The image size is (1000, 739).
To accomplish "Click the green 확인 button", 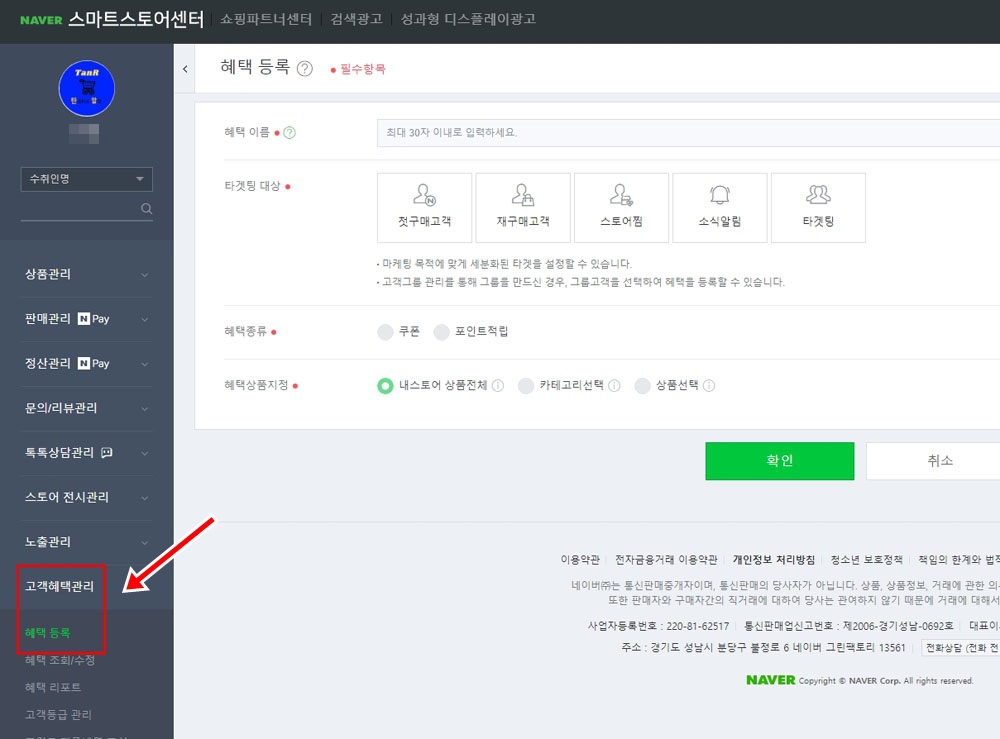I will [779, 460].
